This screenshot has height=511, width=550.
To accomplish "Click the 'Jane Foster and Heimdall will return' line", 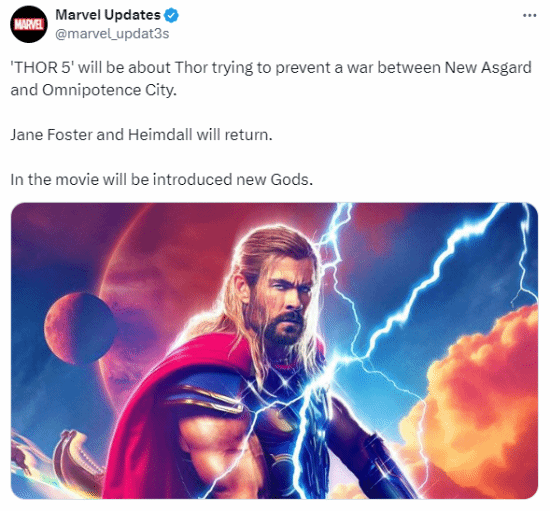I will [x=141, y=135].
